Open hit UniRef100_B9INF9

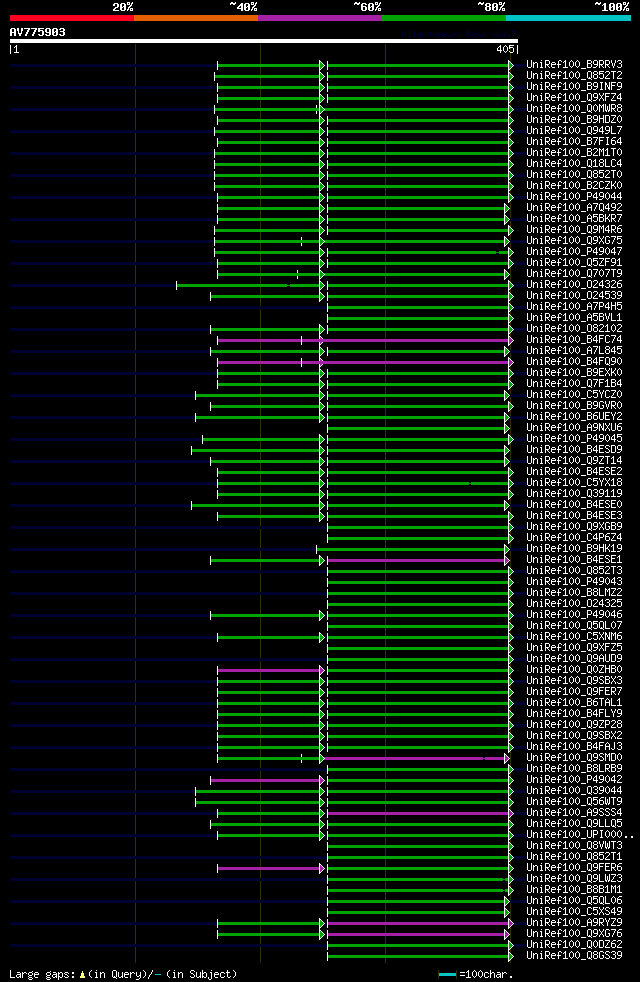click(x=574, y=86)
